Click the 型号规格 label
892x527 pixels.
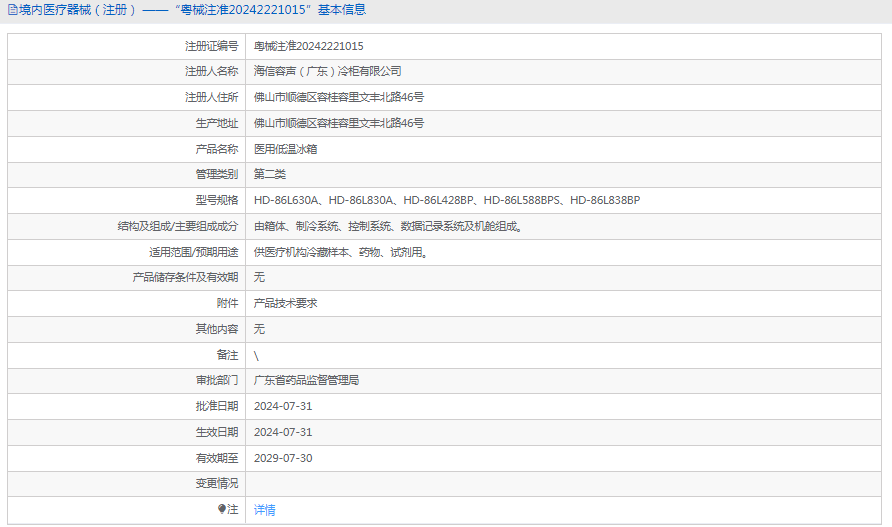pos(217,200)
